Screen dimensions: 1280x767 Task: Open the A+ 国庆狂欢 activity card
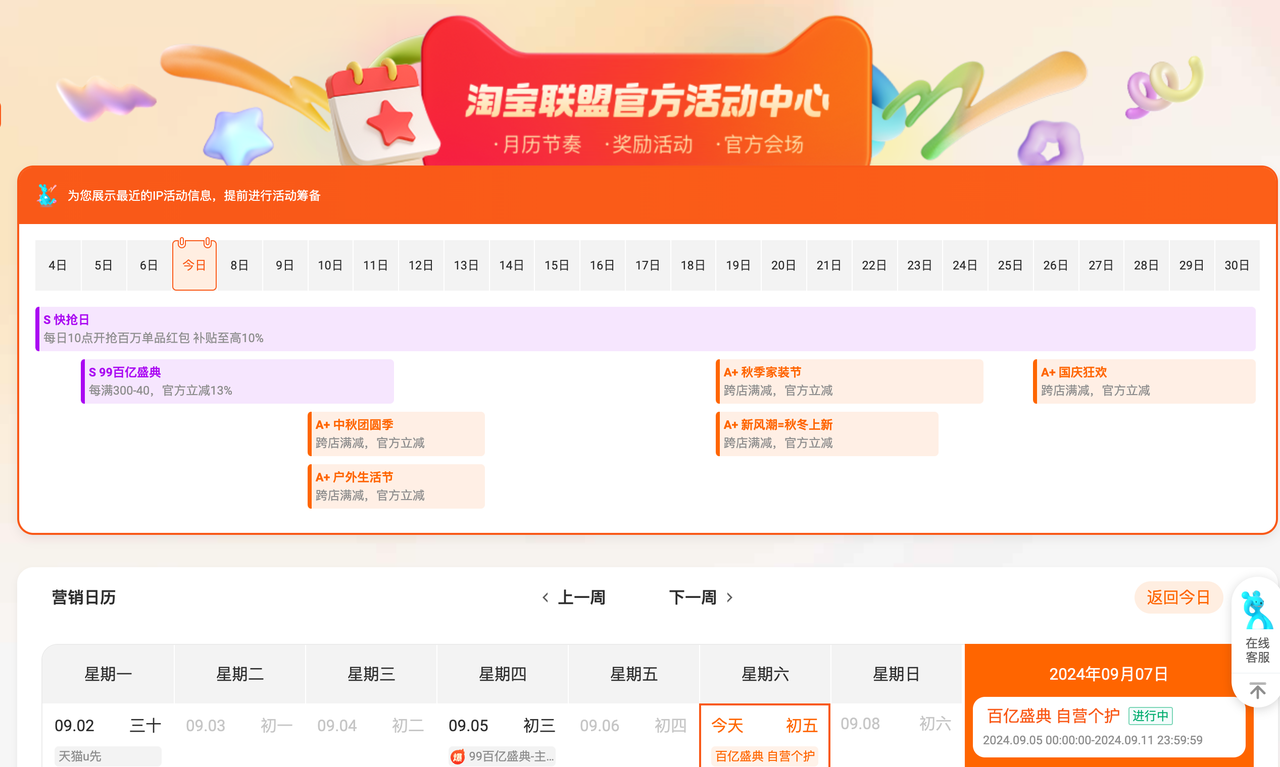point(1144,381)
